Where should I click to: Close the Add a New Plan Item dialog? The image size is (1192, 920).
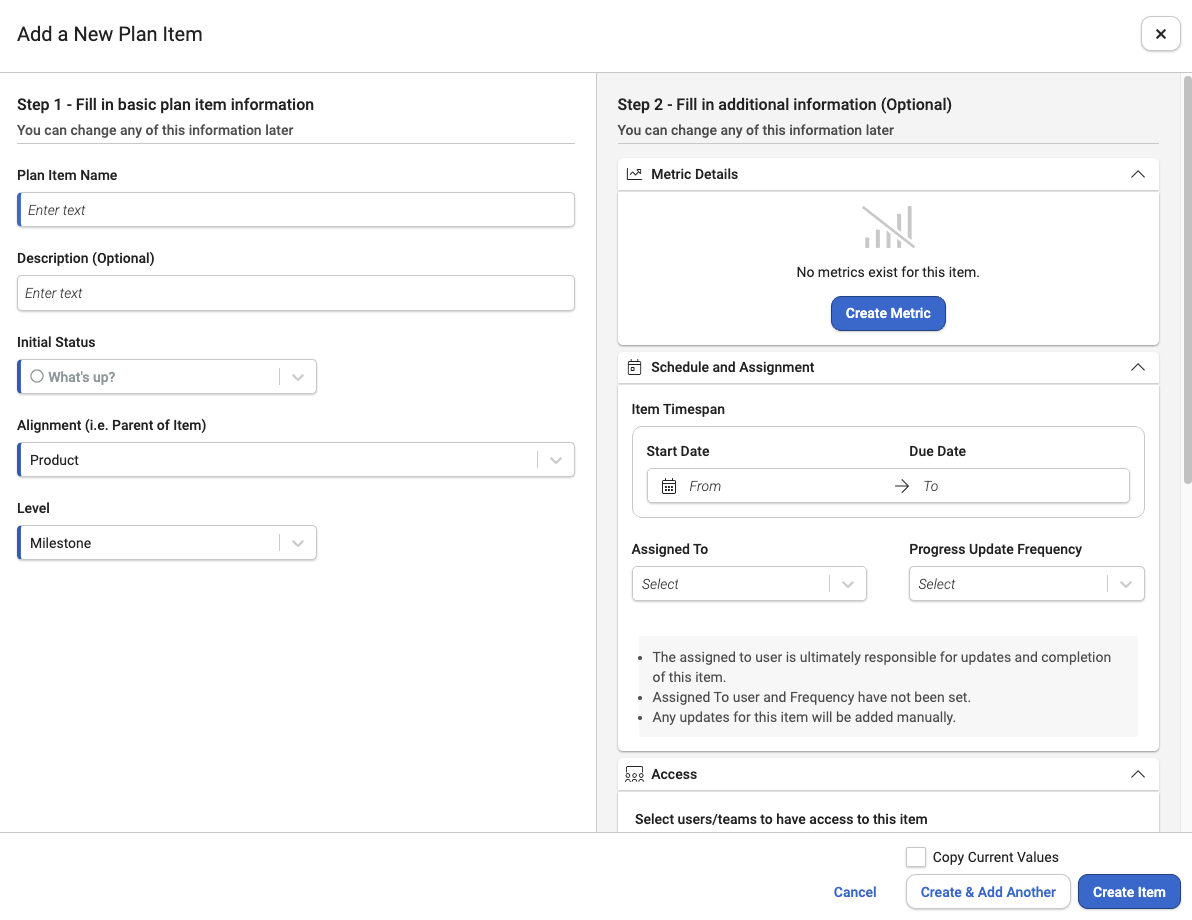click(x=1160, y=34)
